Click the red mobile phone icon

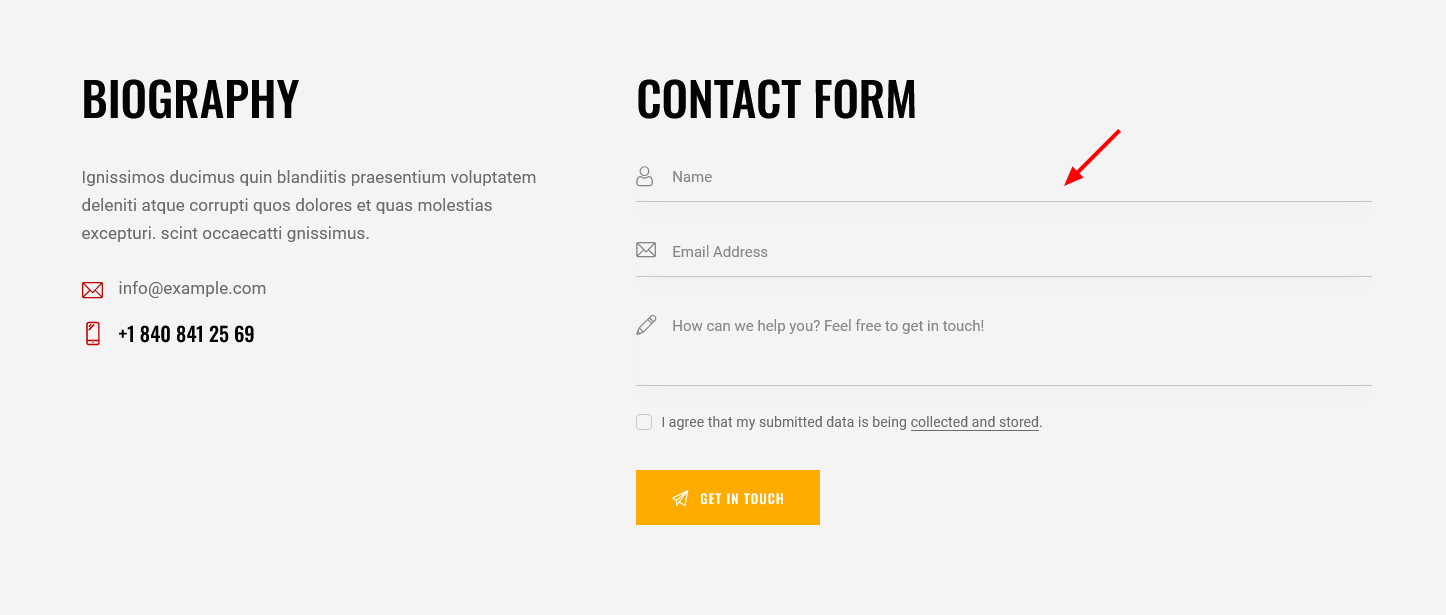pos(93,334)
